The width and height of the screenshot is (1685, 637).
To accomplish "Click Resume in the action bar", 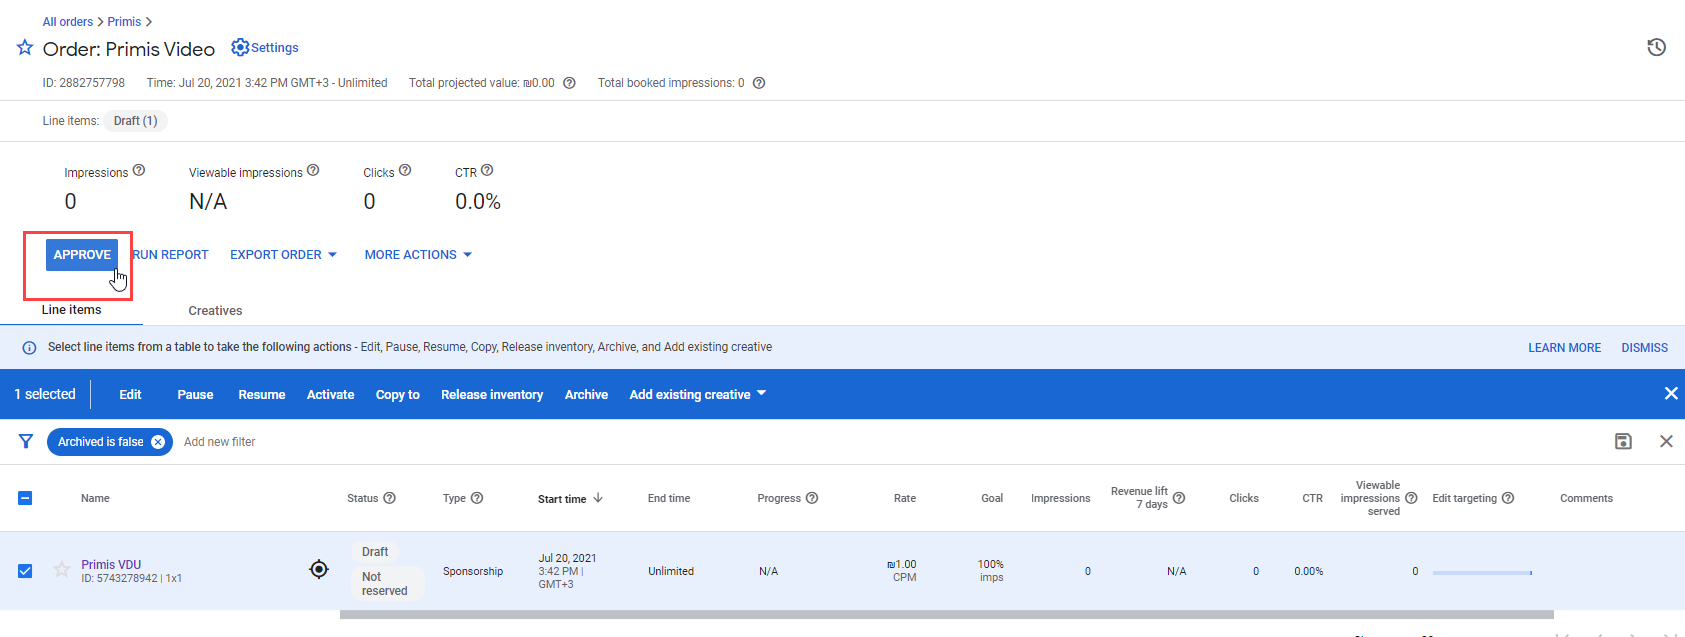I will (262, 395).
